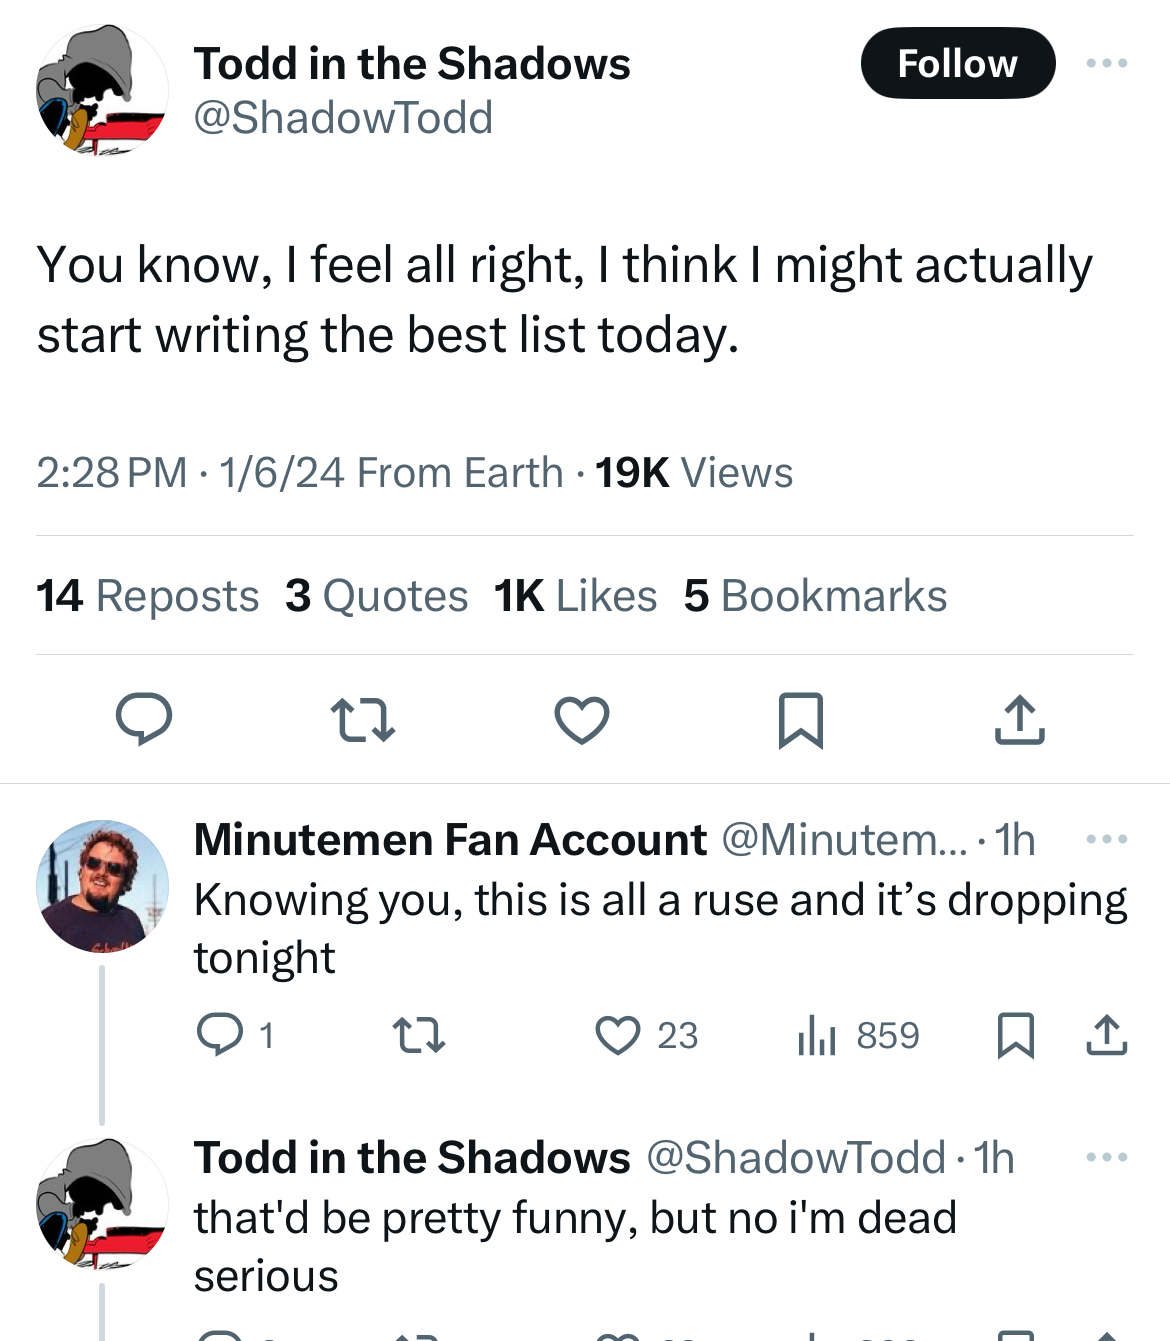1170x1341 pixels.
Task: View the 14 Reposts list
Action: [x=148, y=596]
